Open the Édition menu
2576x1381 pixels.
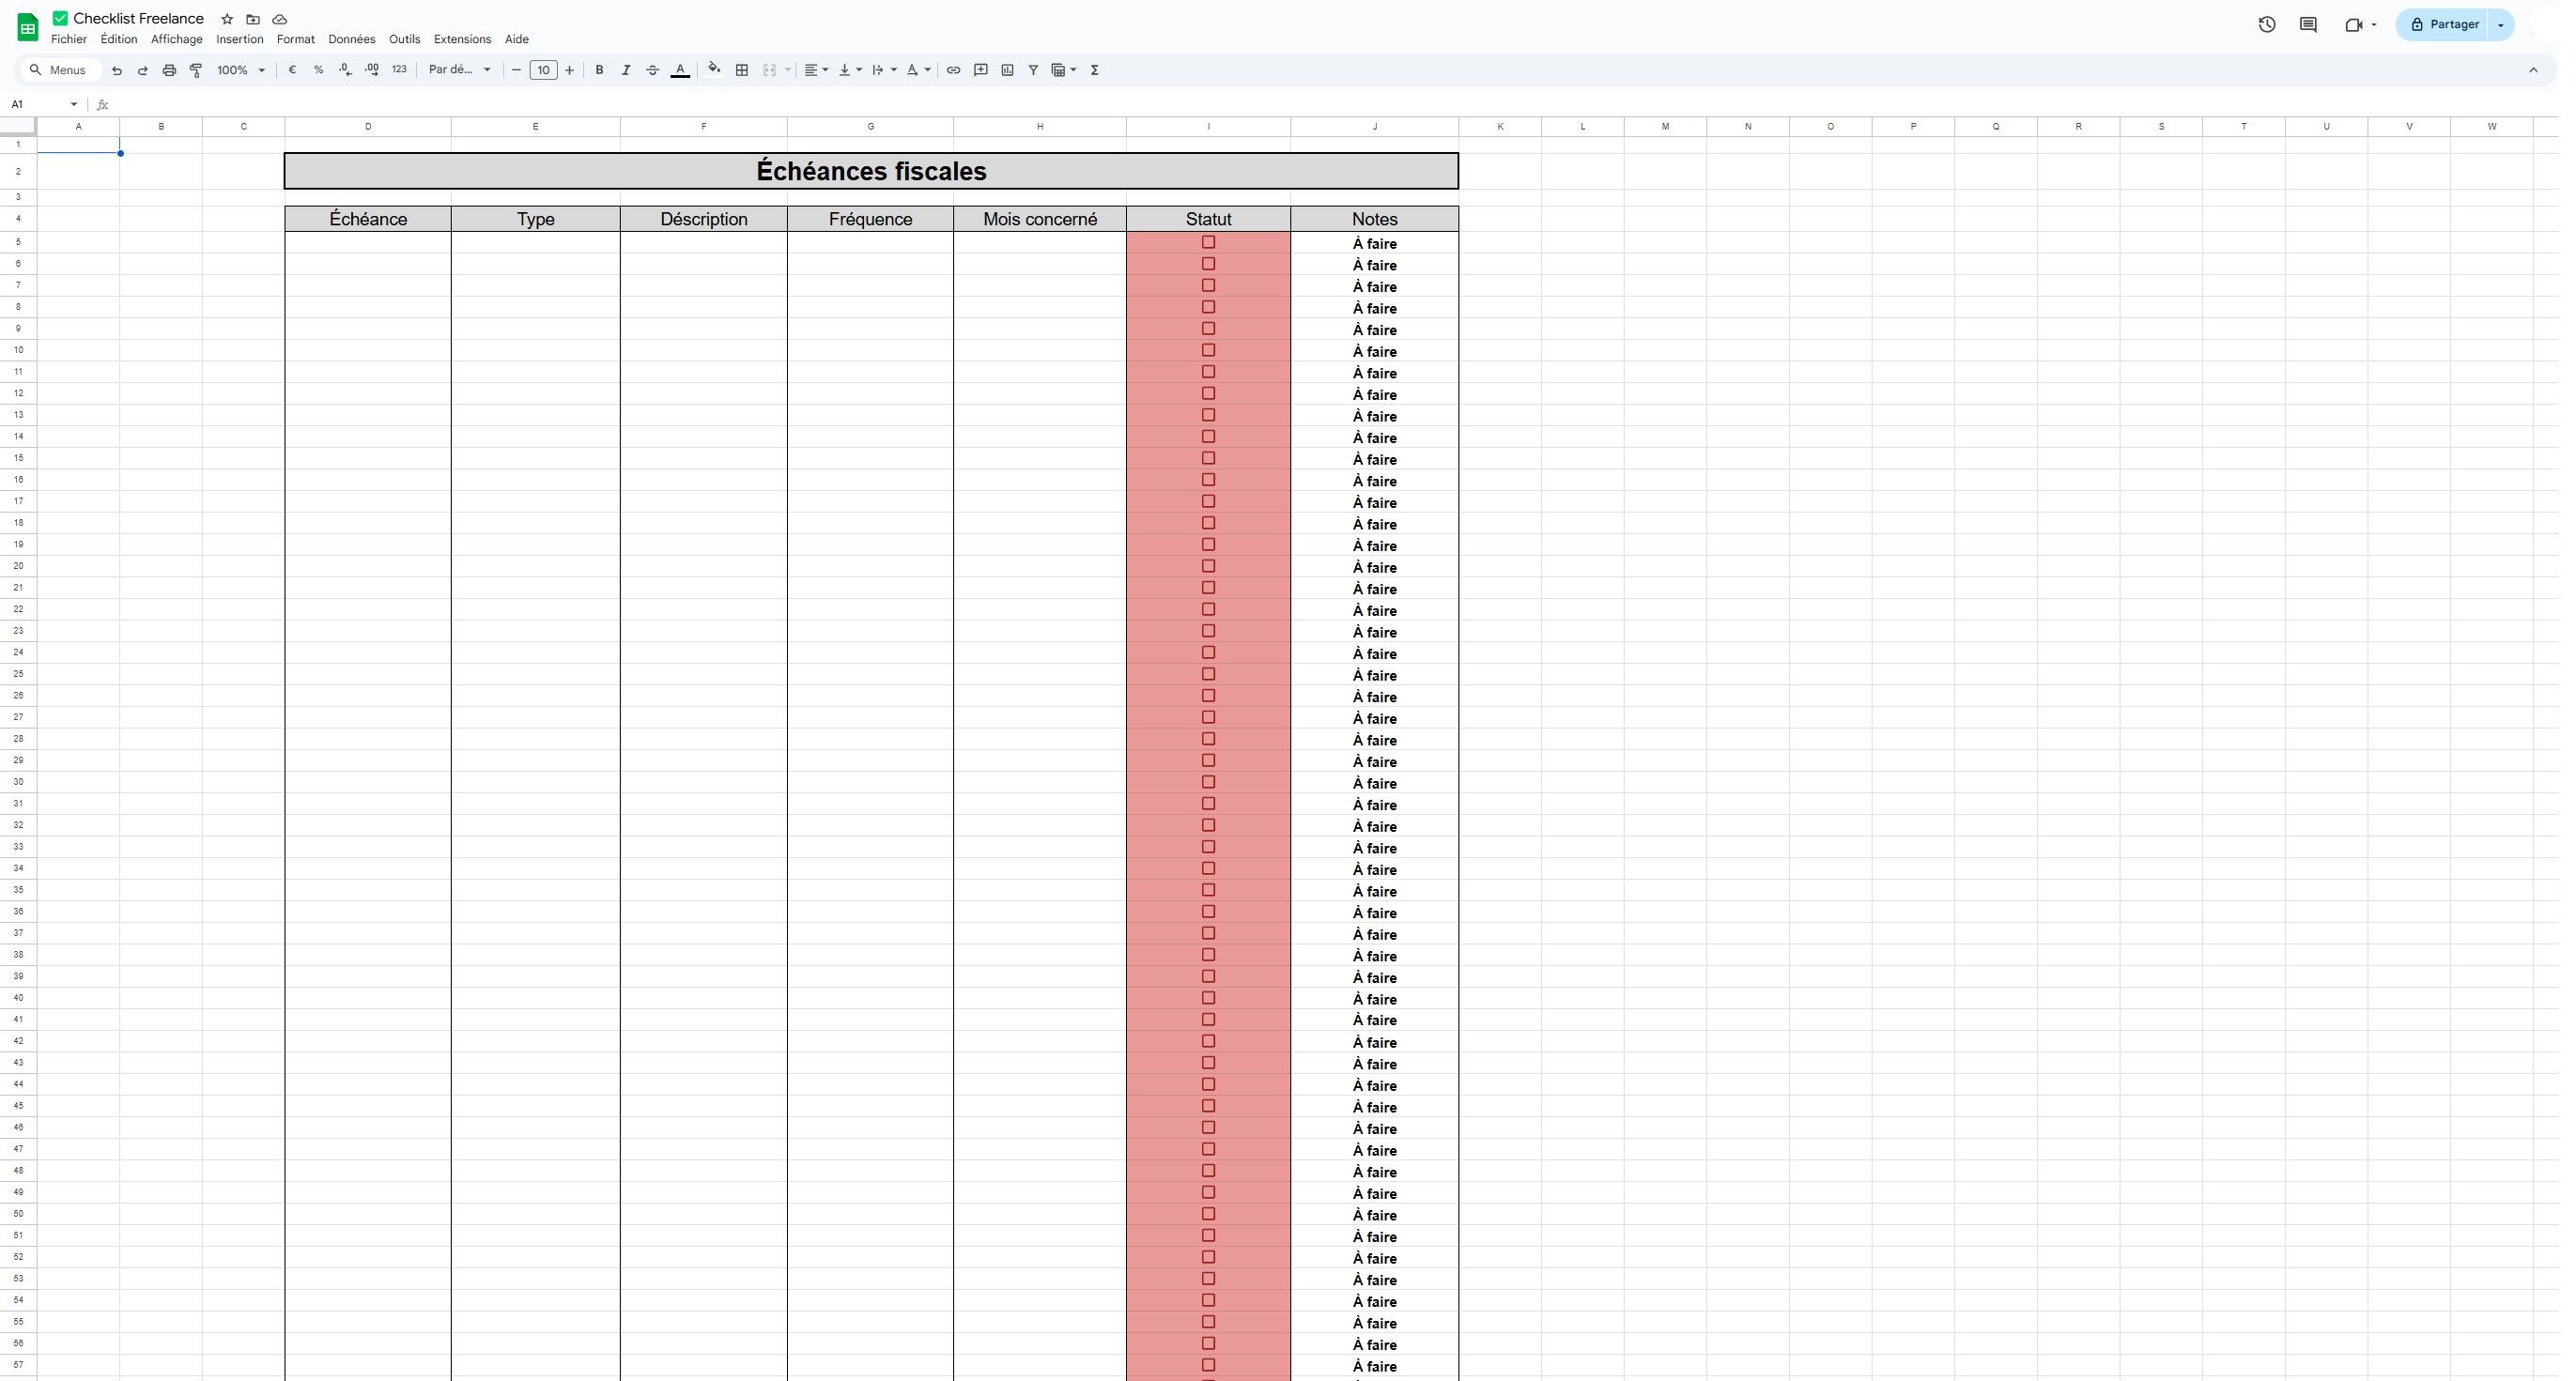tap(119, 39)
